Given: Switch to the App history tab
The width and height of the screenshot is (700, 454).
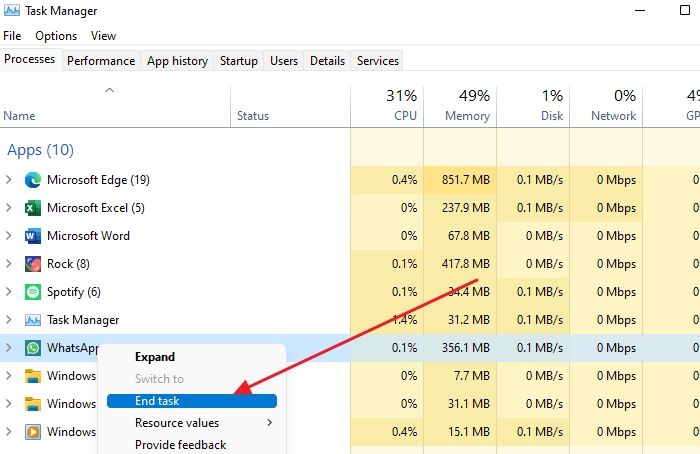Looking at the screenshot, I should tap(177, 61).
